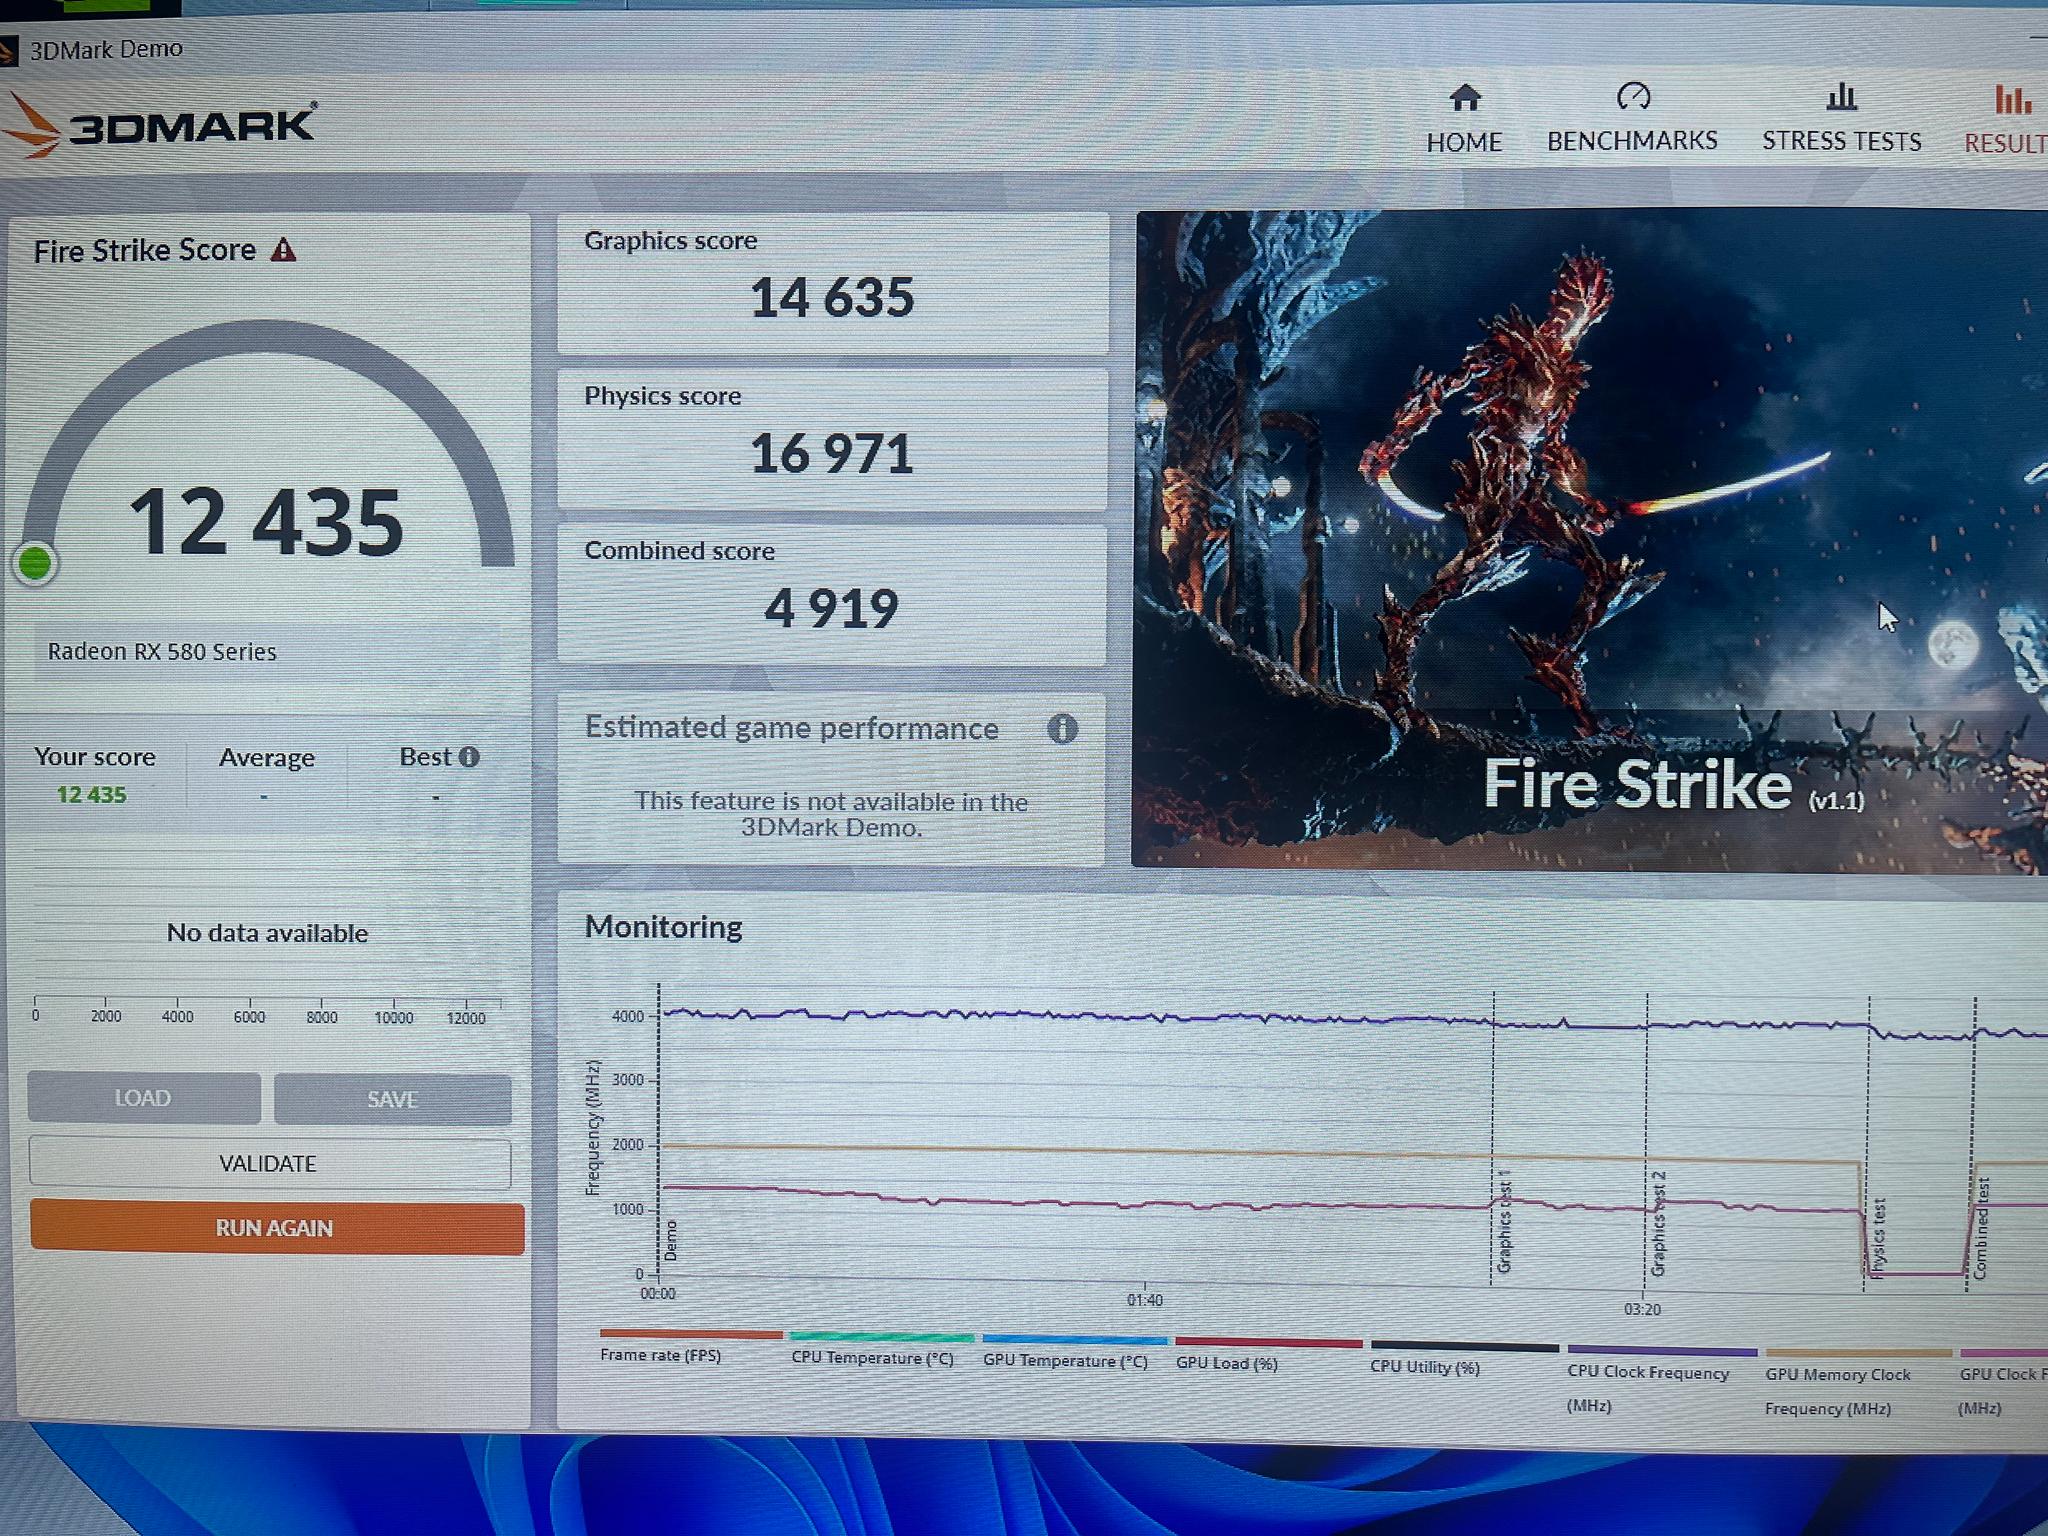Screen dimensions: 2048x1536
Task: Open the HOME section
Action: 1464,120
